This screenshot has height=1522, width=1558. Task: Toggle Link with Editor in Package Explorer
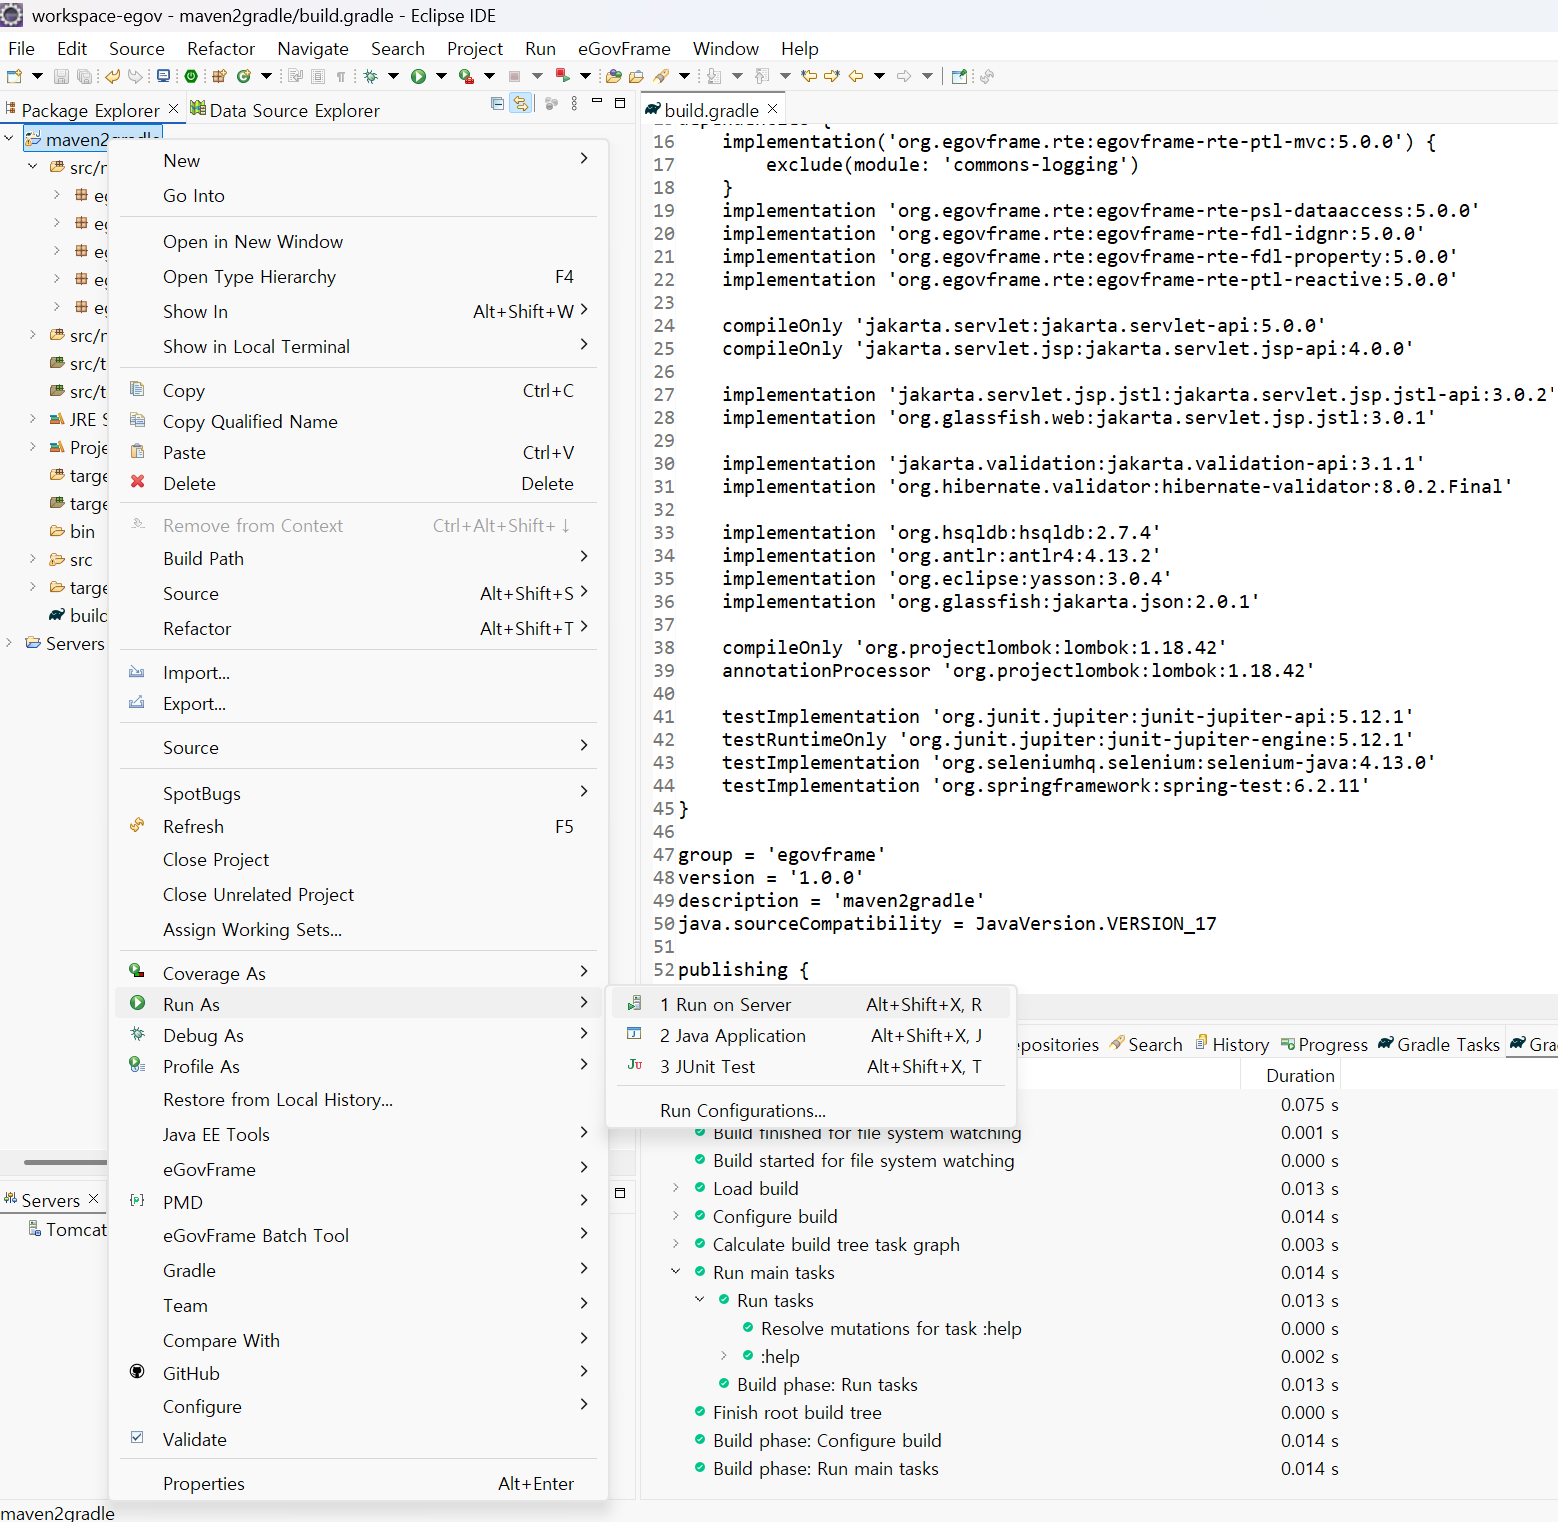tap(520, 104)
